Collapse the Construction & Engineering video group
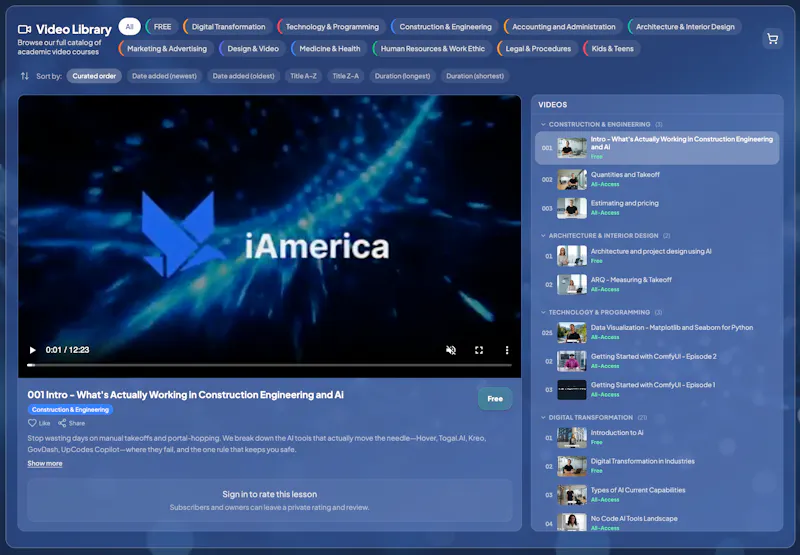Screen dimensions: 800x555 (543, 124)
